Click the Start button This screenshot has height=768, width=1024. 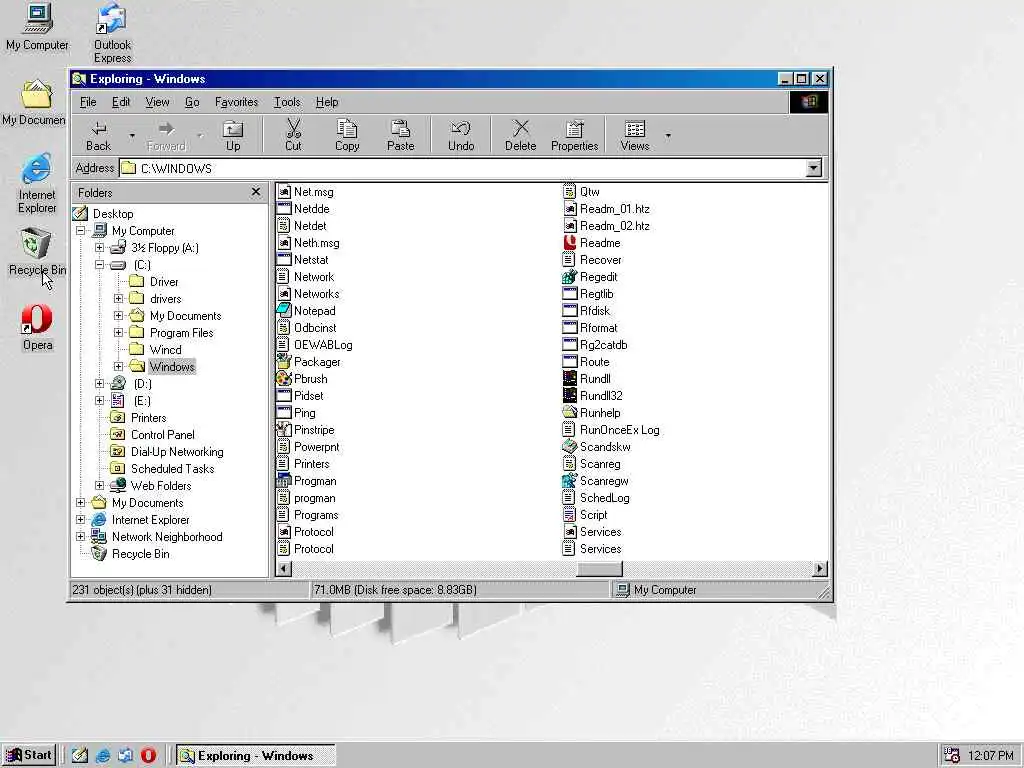(29, 755)
